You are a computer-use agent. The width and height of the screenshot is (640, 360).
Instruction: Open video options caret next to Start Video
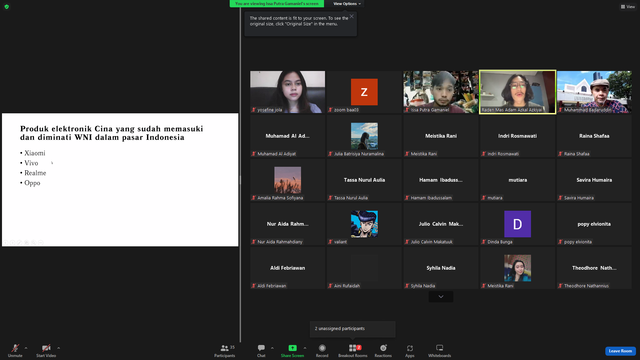click(58, 348)
